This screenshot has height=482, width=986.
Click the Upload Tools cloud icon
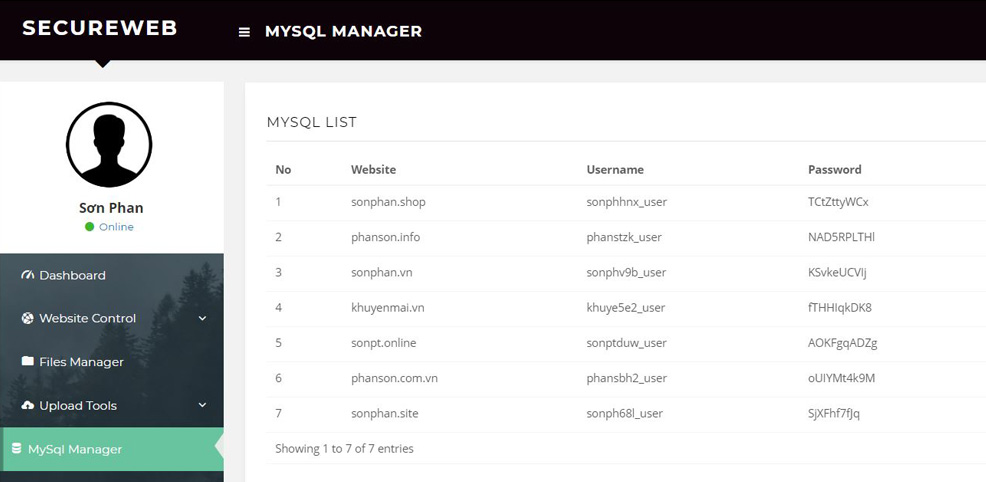[x=28, y=405]
